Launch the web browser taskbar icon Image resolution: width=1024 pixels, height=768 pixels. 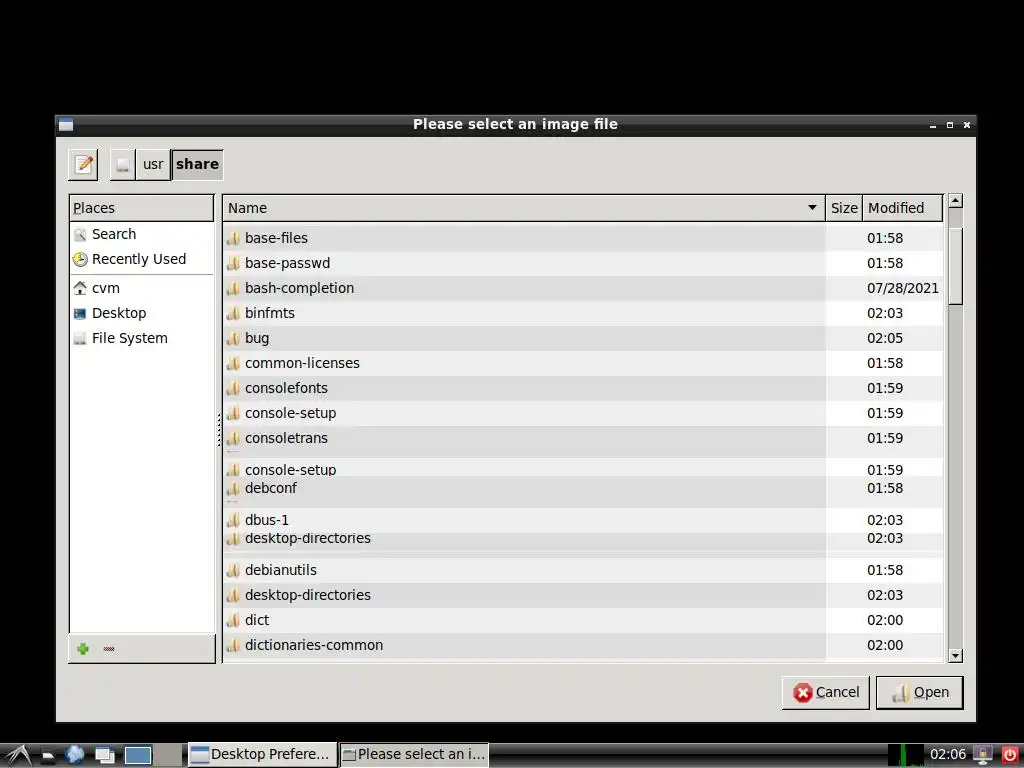pos(75,755)
